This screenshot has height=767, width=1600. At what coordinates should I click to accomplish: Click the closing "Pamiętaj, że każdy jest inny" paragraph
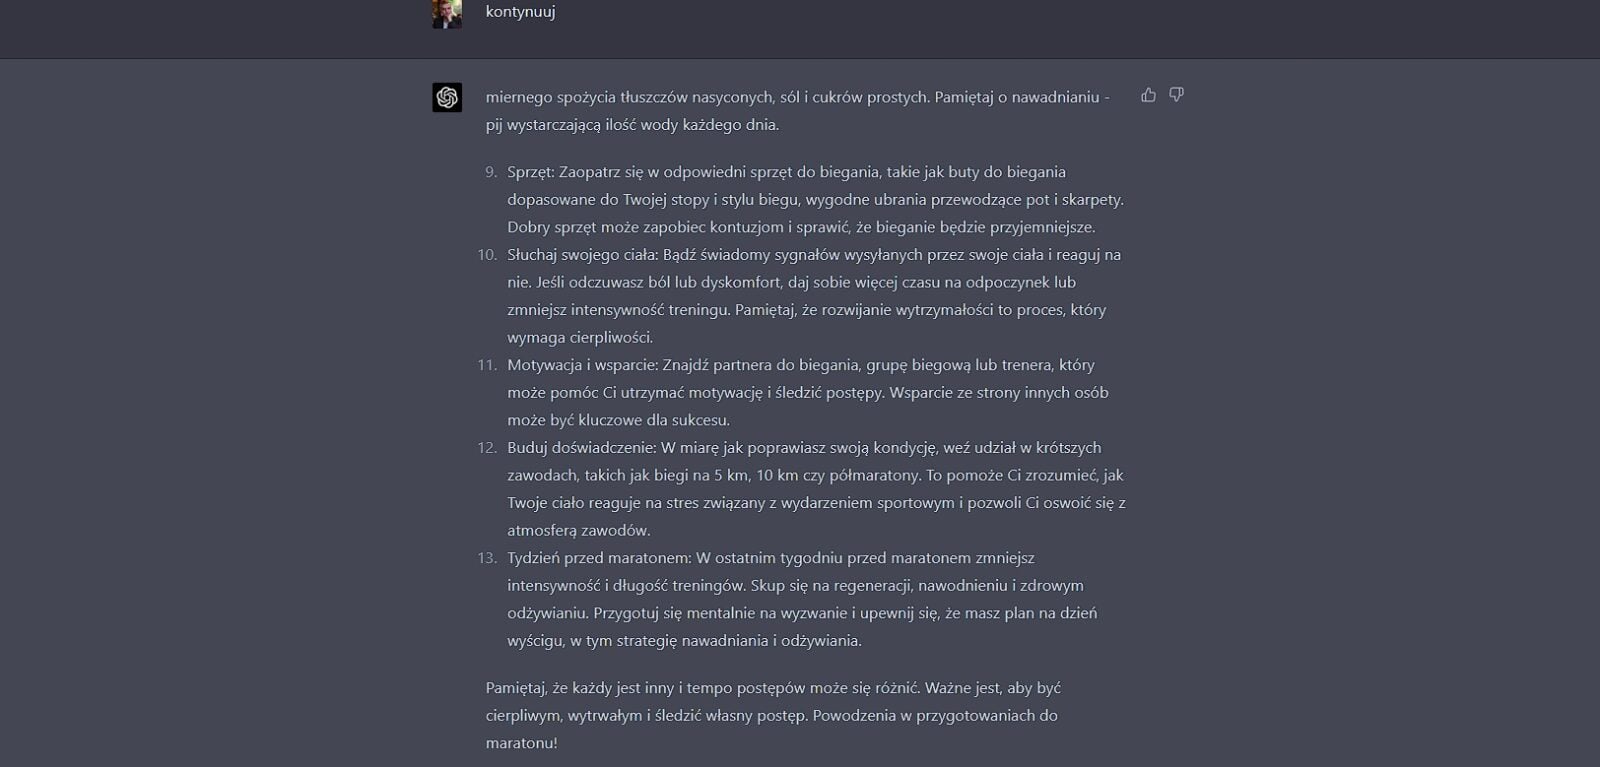tap(773, 716)
